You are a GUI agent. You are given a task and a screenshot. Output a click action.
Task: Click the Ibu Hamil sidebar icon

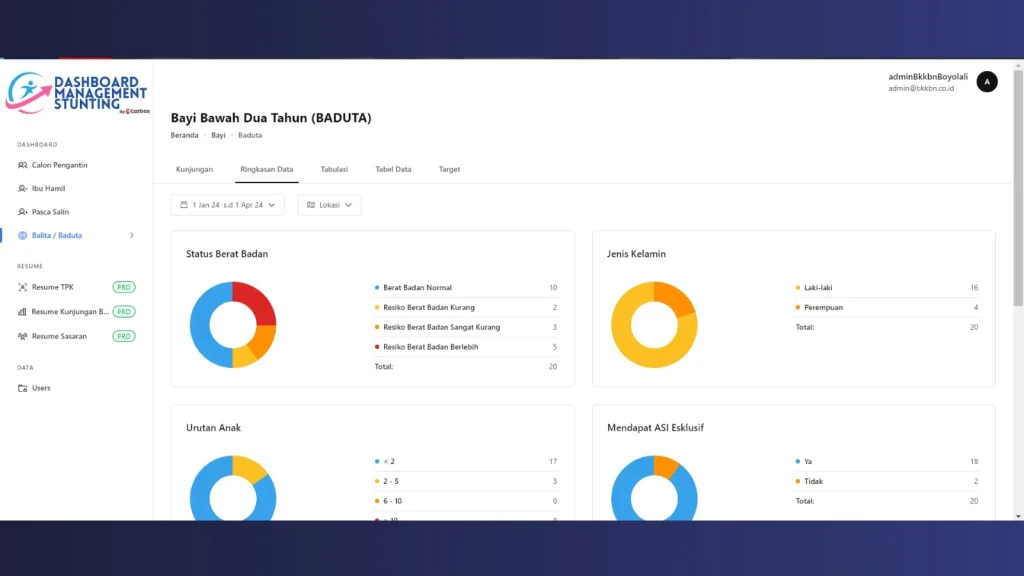(23, 188)
